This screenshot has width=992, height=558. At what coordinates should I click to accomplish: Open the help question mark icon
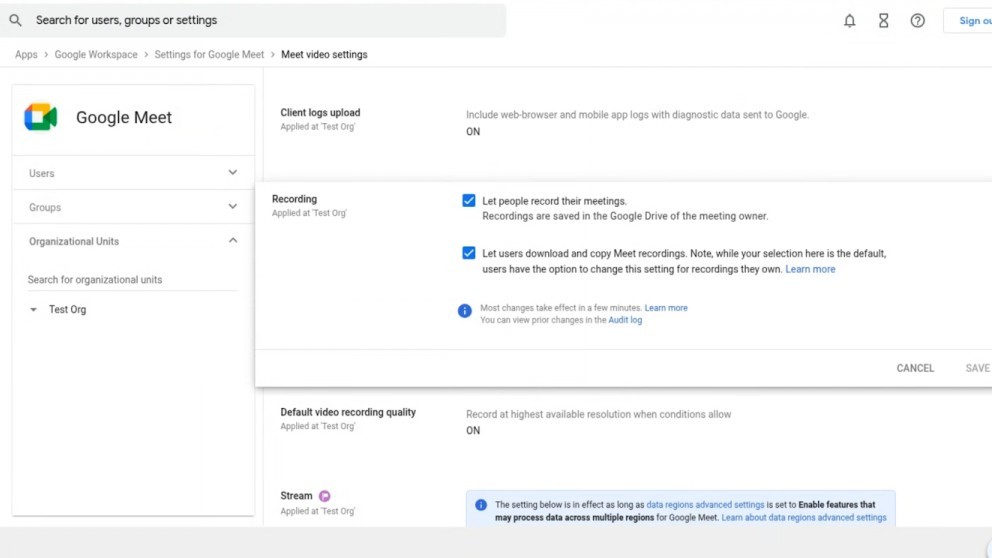[917, 20]
